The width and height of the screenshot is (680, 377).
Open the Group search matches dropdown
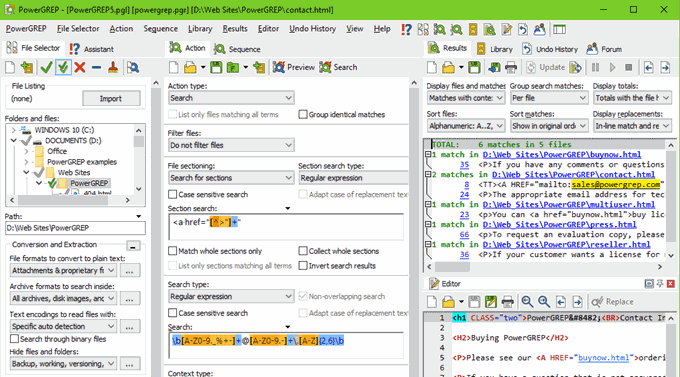[x=549, y=98]
